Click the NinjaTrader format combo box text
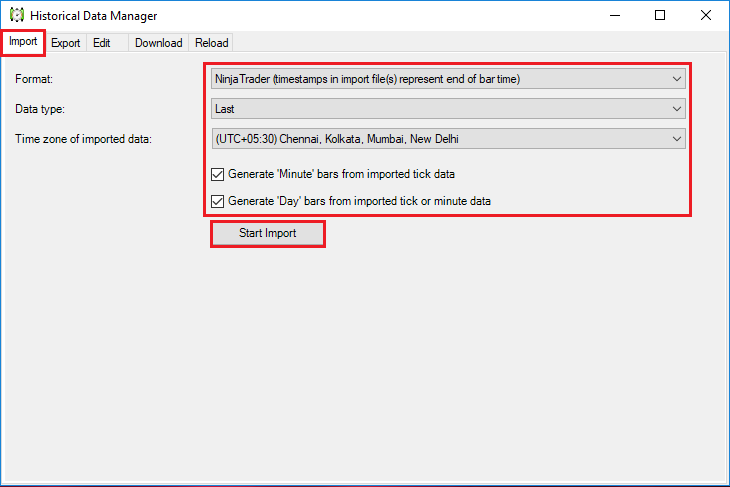This screenshot has width=730, height=487. click(367, 79)
